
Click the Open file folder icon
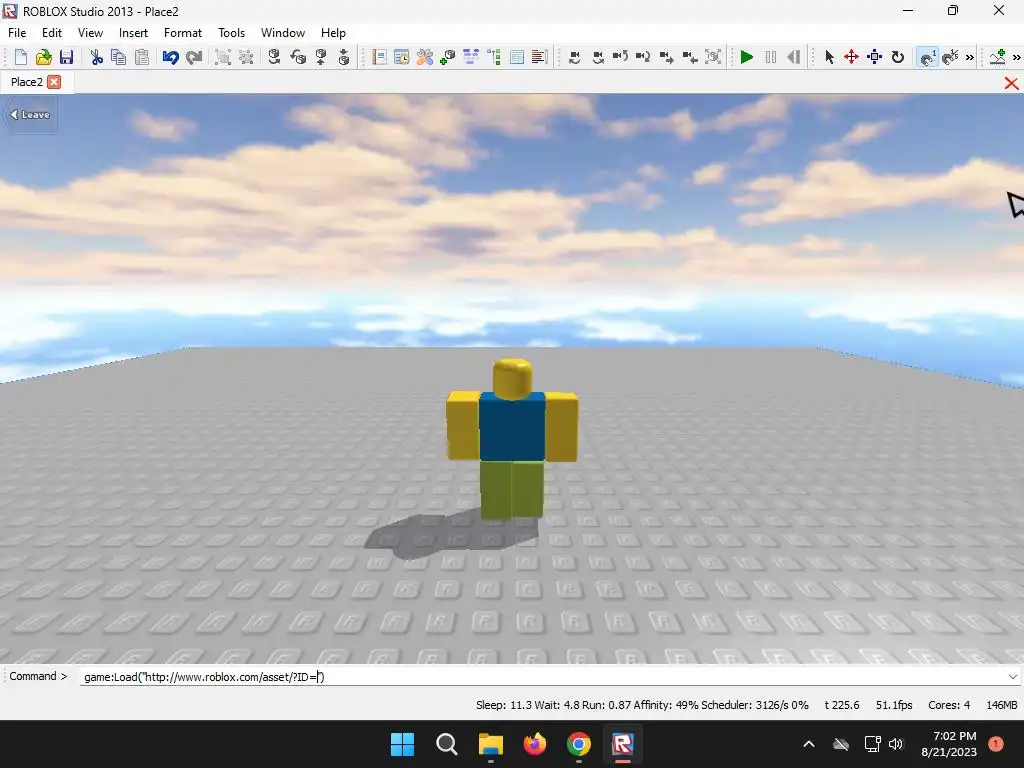click(44, 57)
